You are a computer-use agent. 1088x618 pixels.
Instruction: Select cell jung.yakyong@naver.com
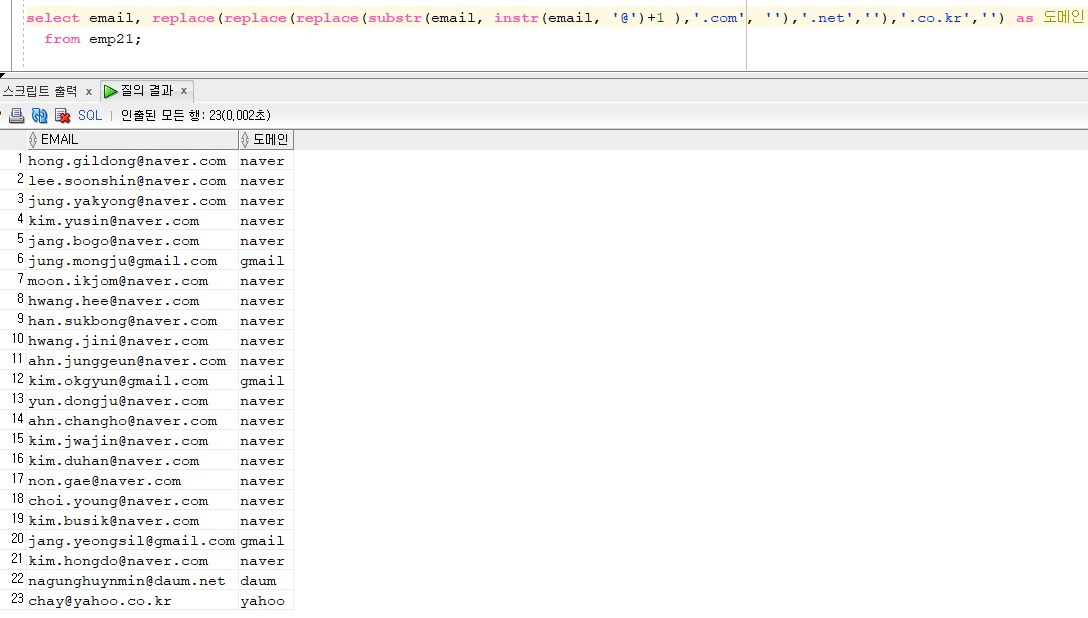(x=132, y=201)
